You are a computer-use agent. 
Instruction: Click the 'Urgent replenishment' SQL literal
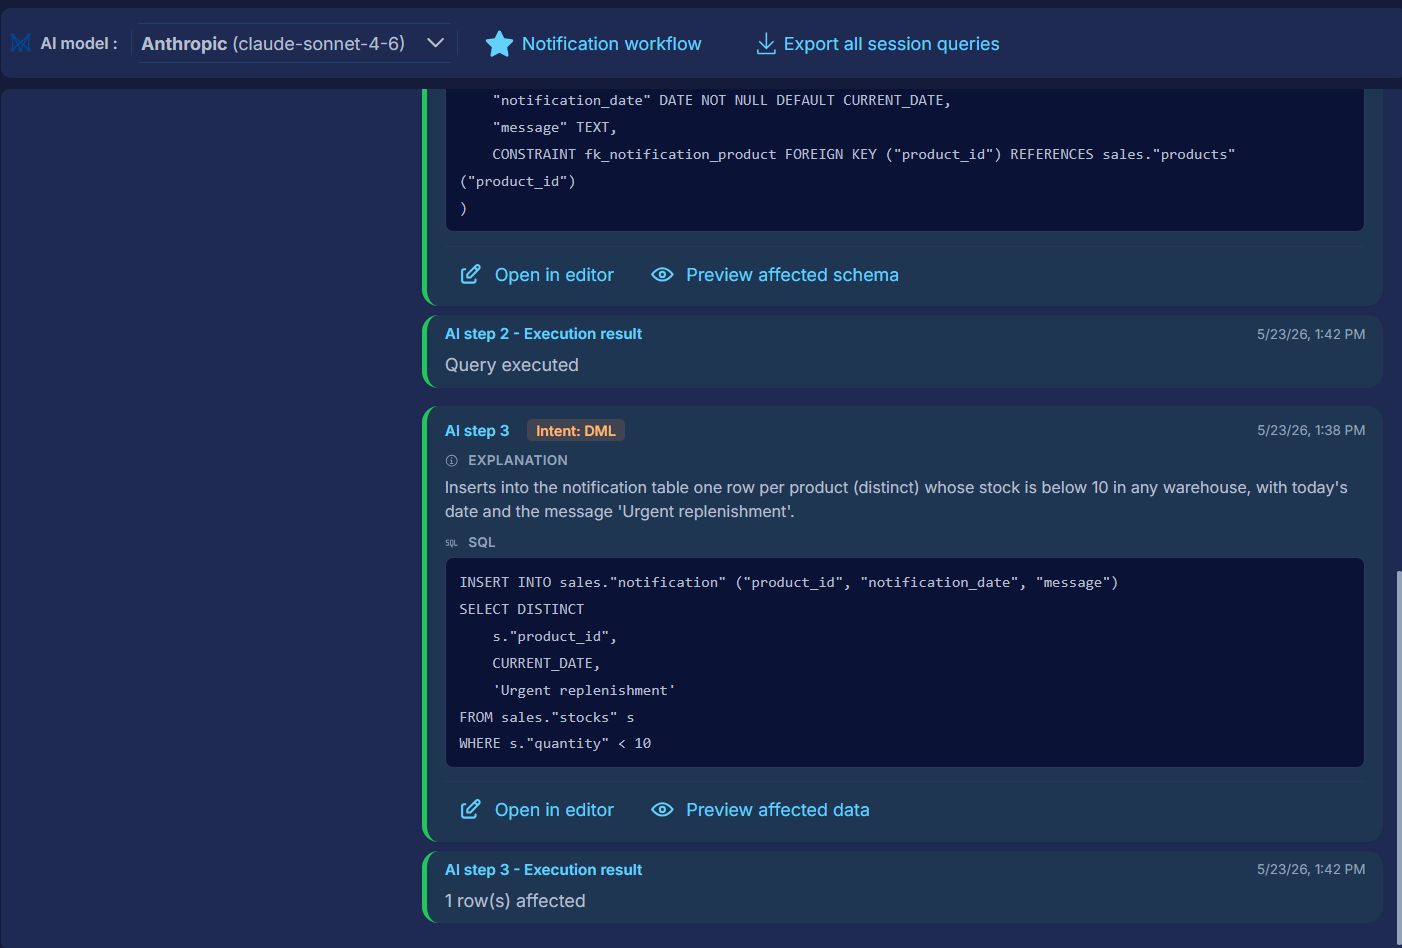click(x=584, y=690)
